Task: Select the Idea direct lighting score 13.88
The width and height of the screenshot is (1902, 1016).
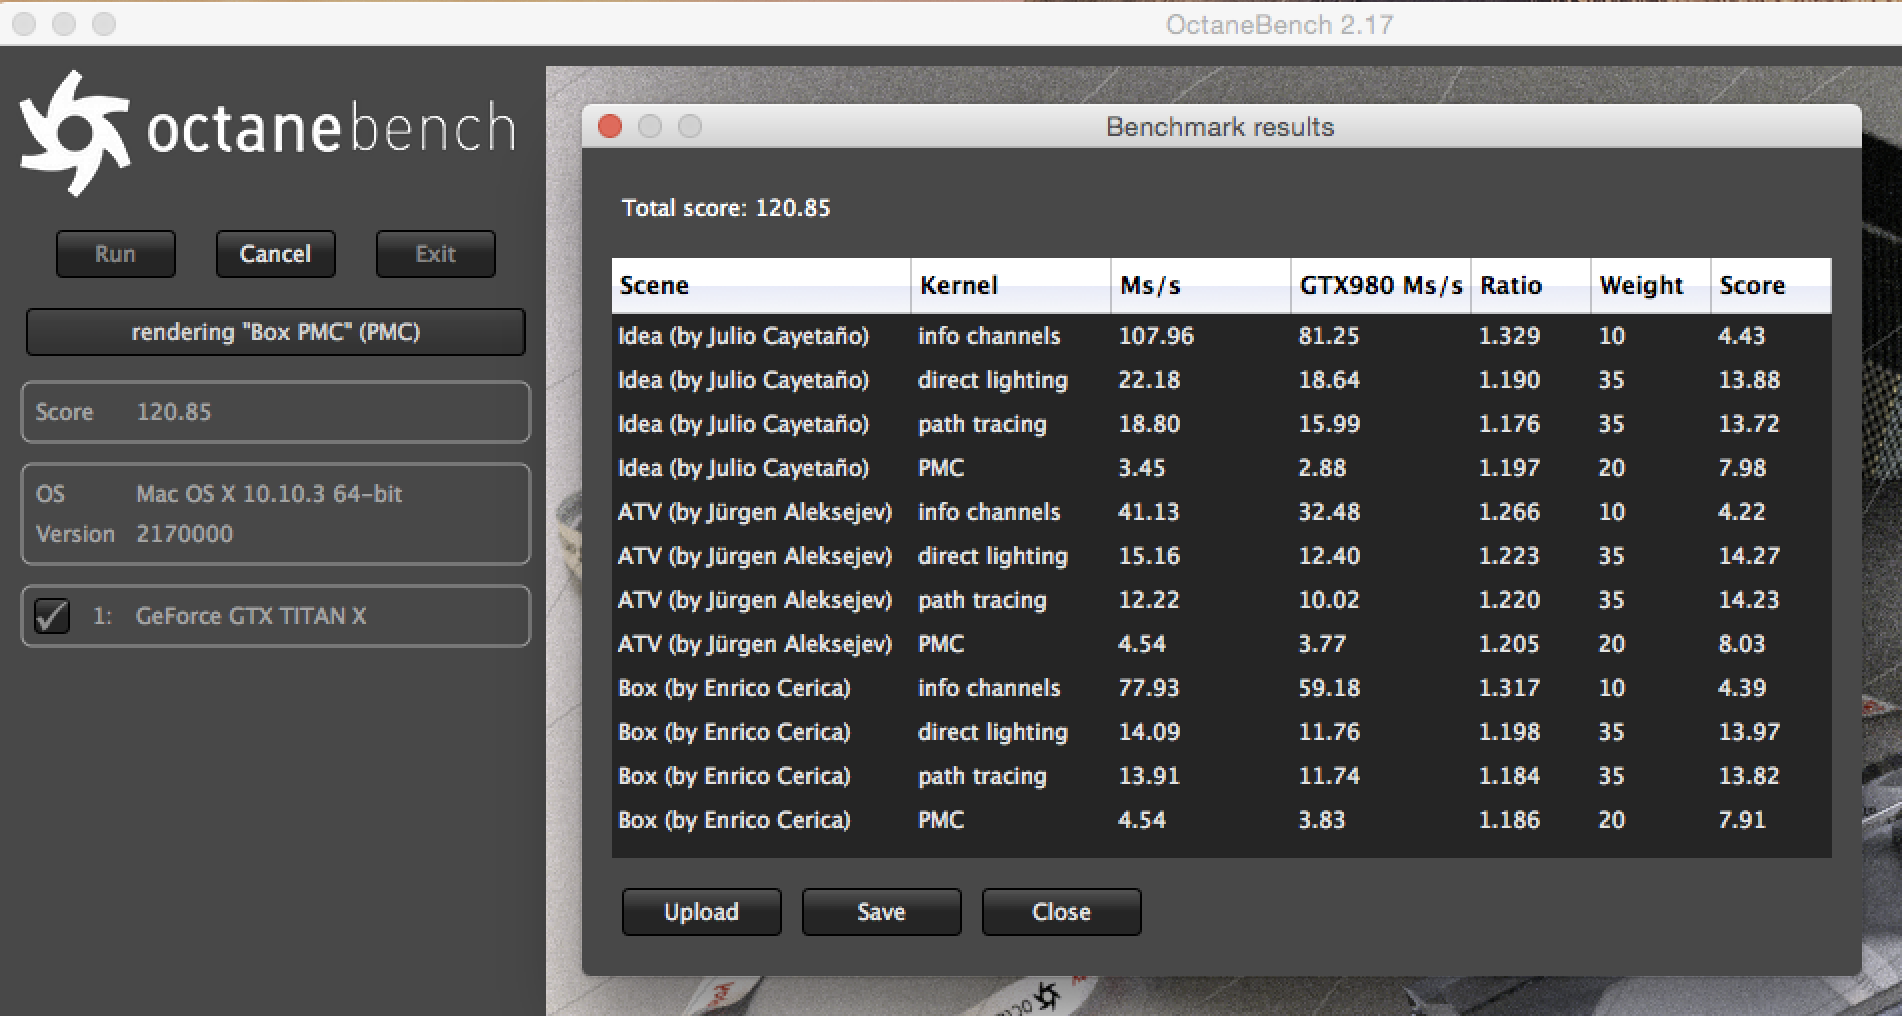Action: (1749, 380)
